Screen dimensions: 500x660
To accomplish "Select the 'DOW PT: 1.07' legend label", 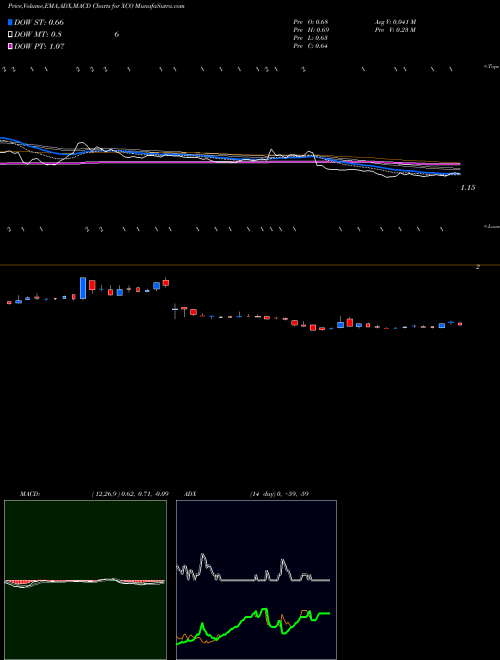I will 39,46.
